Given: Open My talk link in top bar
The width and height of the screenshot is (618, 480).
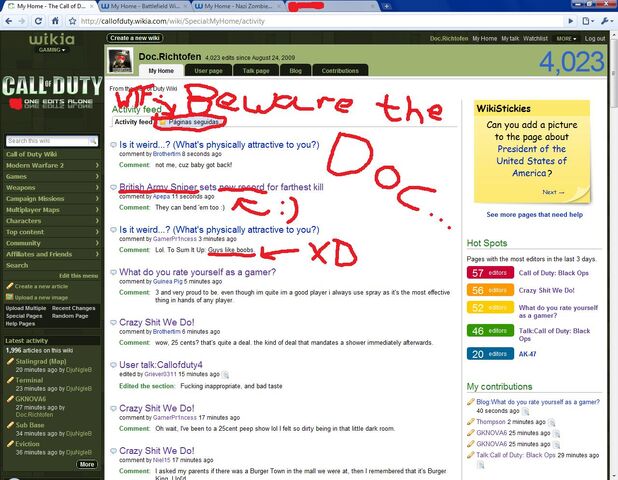Looking at the screenshot, I should tap(510, 39).
